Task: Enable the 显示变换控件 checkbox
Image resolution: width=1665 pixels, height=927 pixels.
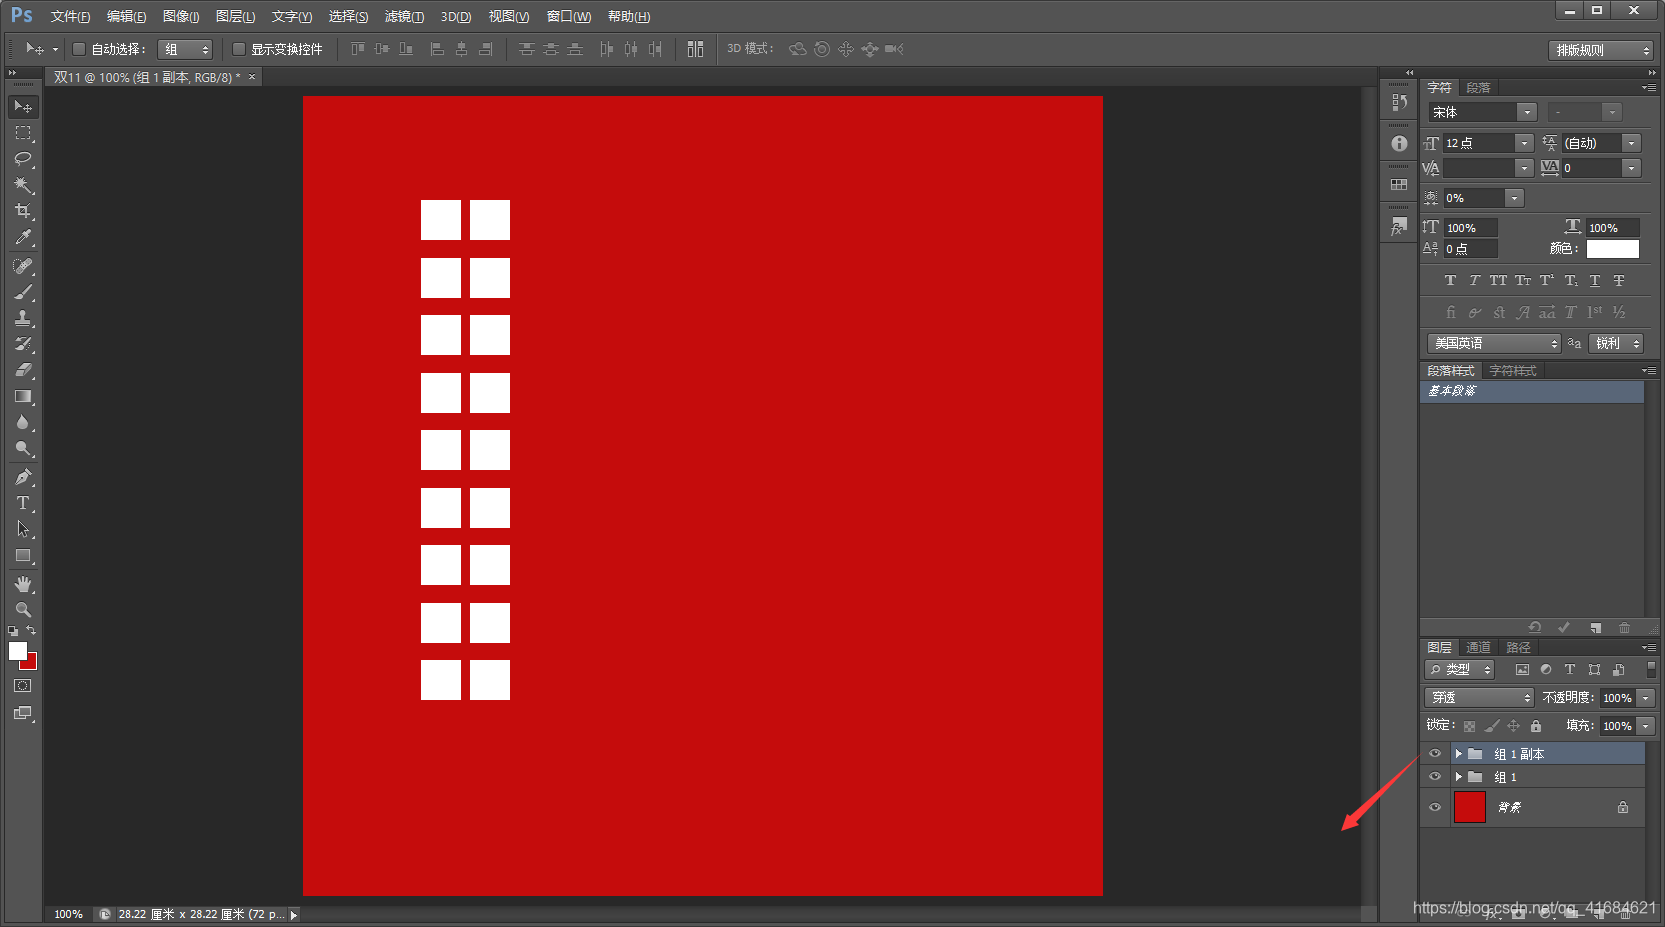Action: [239, 49]
